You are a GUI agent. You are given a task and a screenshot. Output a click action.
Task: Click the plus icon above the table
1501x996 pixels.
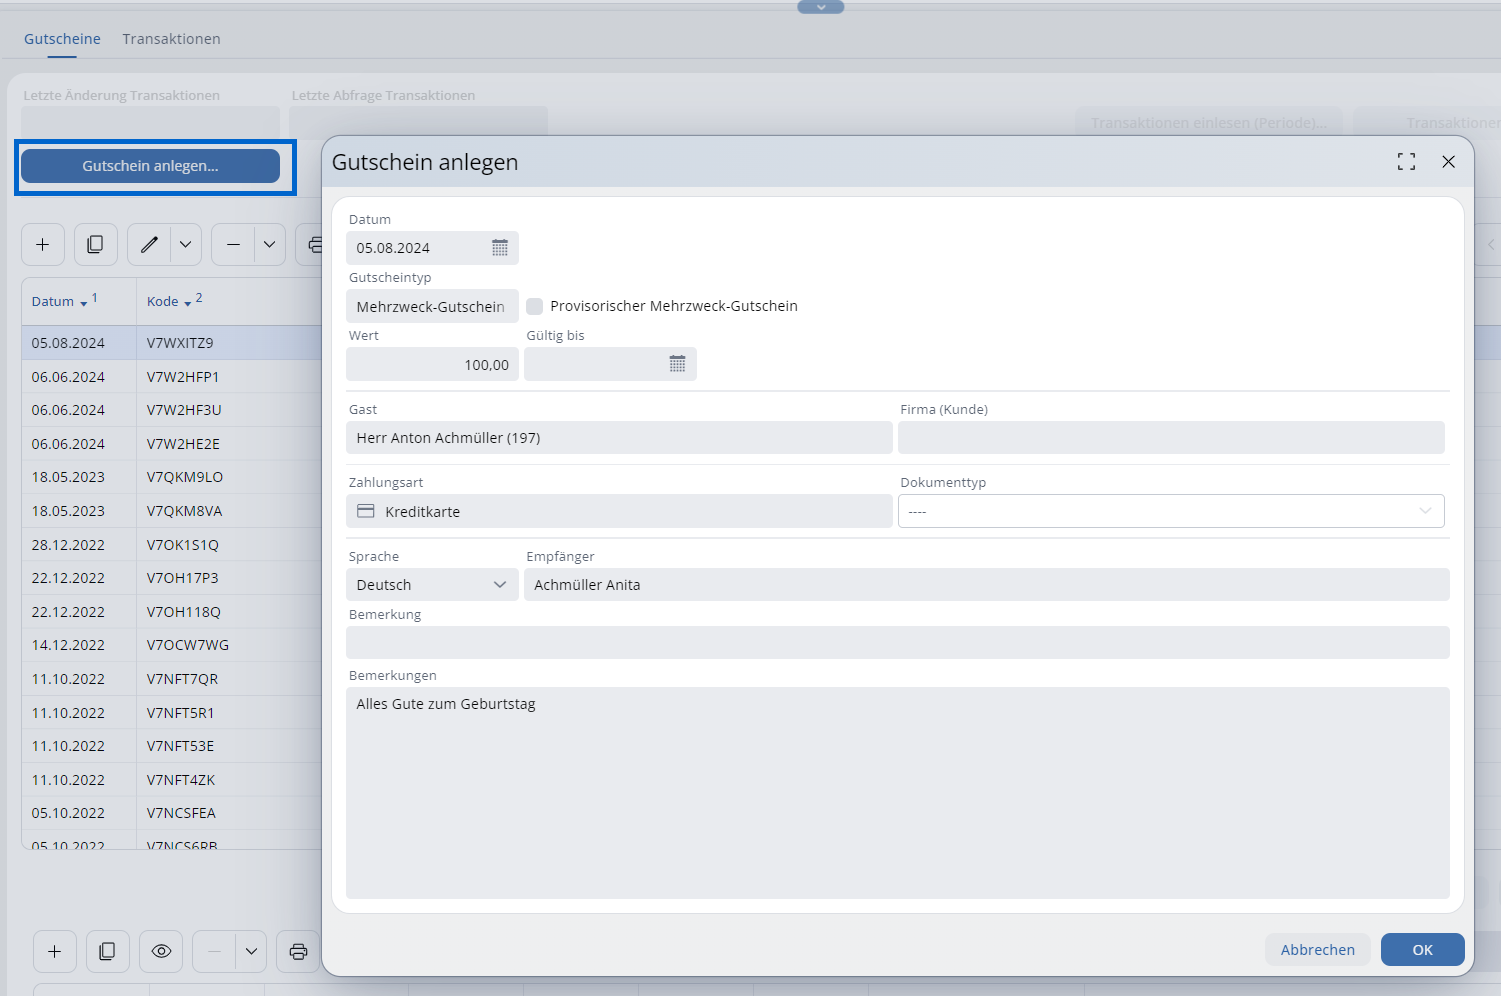pos(43,244)
